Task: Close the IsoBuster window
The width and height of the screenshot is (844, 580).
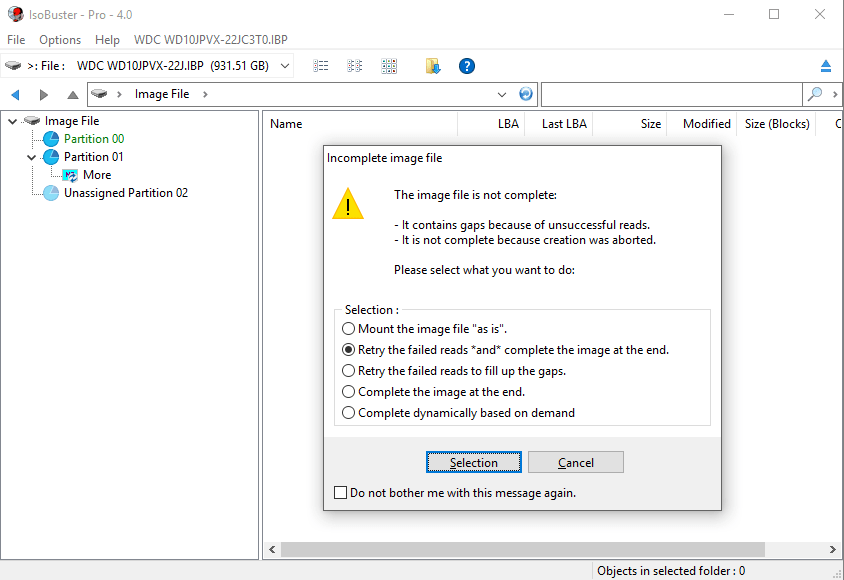Action: (x=820, y=15)
